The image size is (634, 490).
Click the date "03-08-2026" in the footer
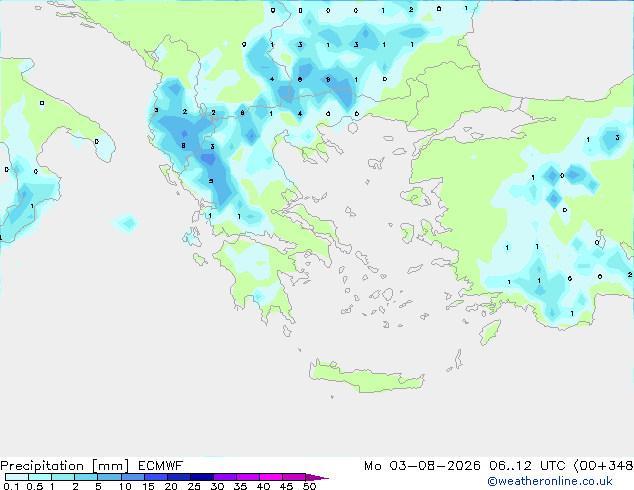coord(435,466)
